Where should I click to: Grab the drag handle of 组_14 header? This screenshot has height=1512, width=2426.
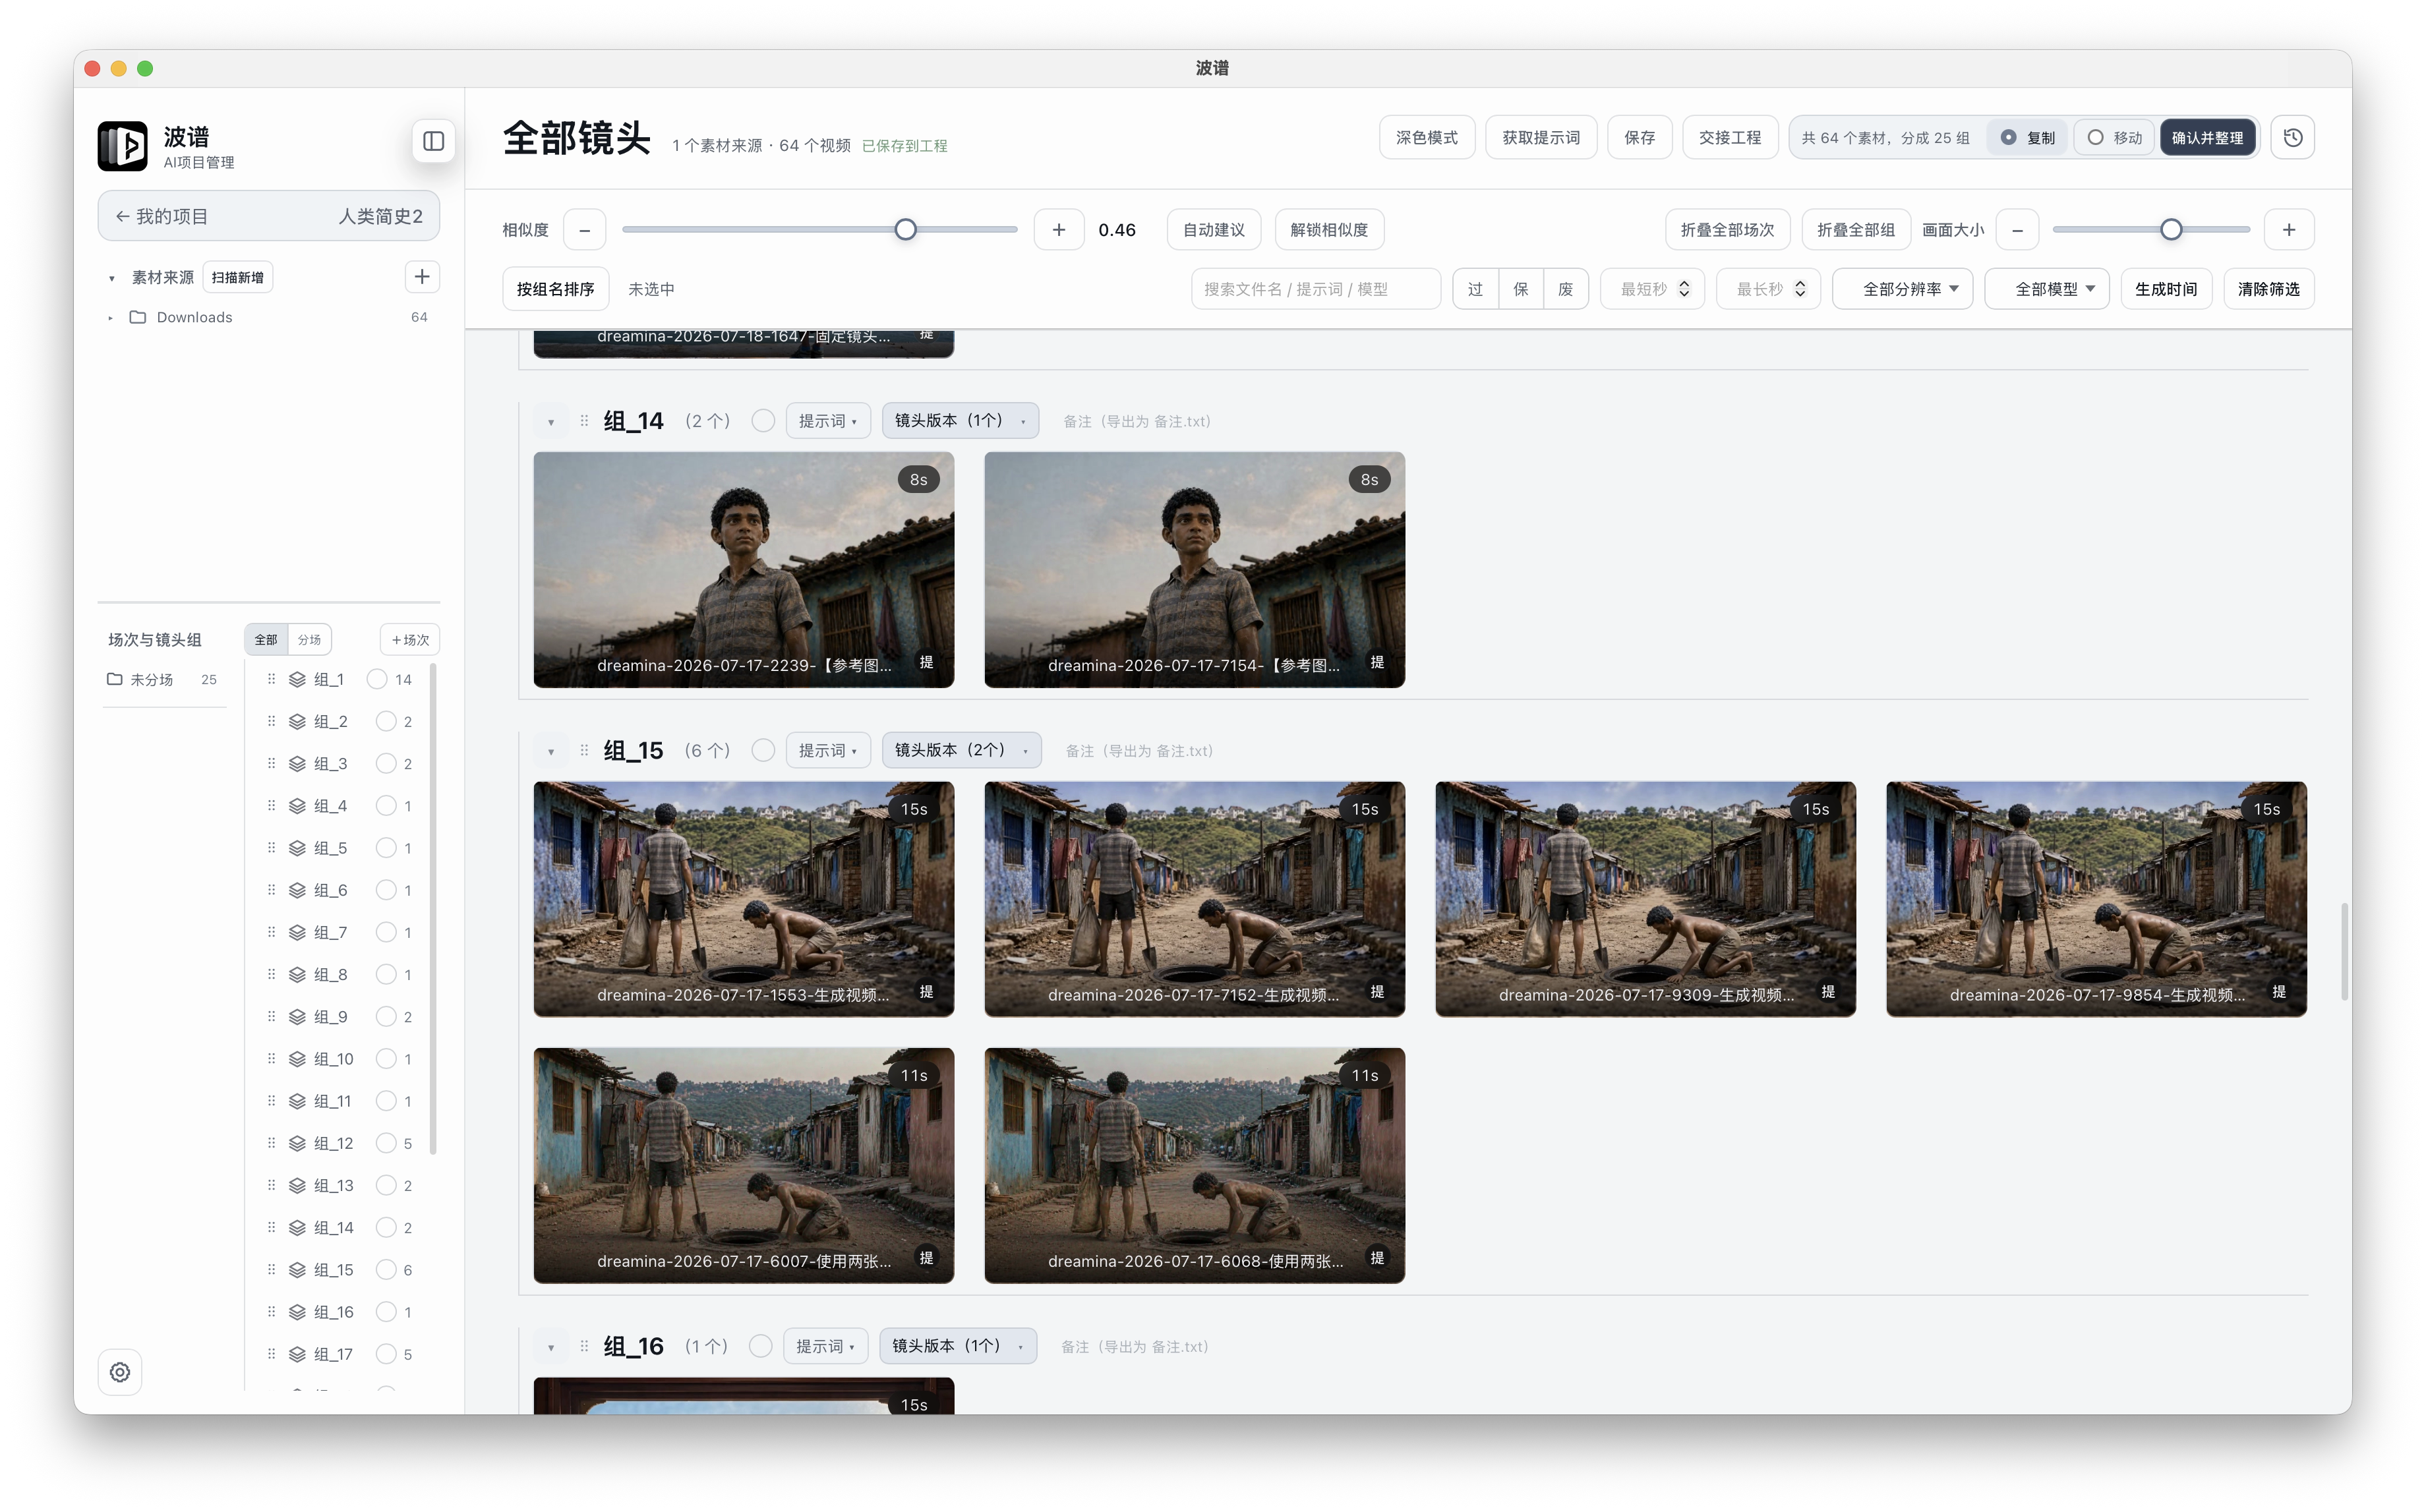coord(584,421)
